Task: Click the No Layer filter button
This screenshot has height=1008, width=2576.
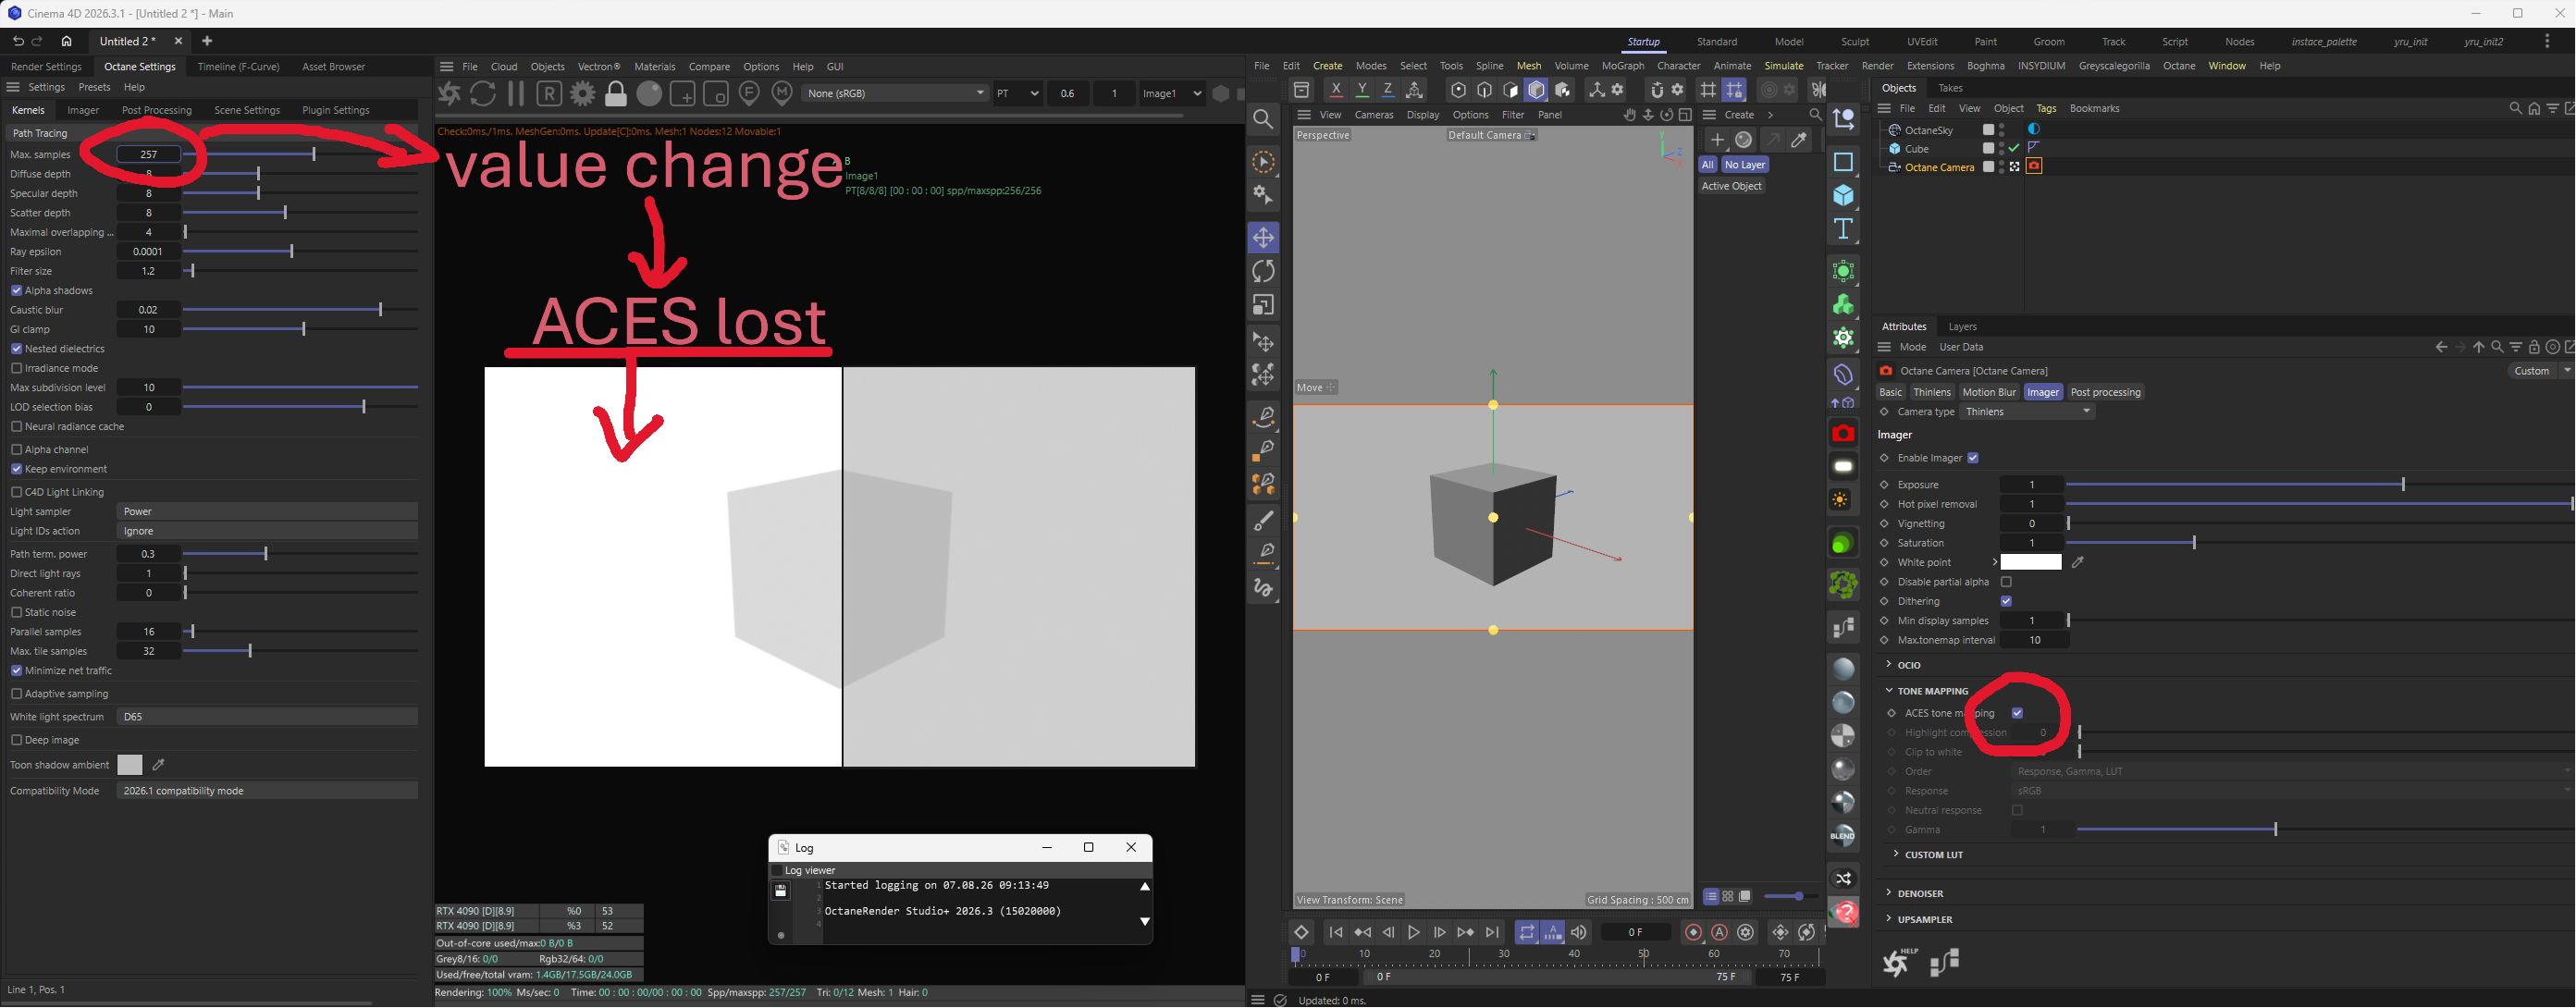Action: (1745, 165)
